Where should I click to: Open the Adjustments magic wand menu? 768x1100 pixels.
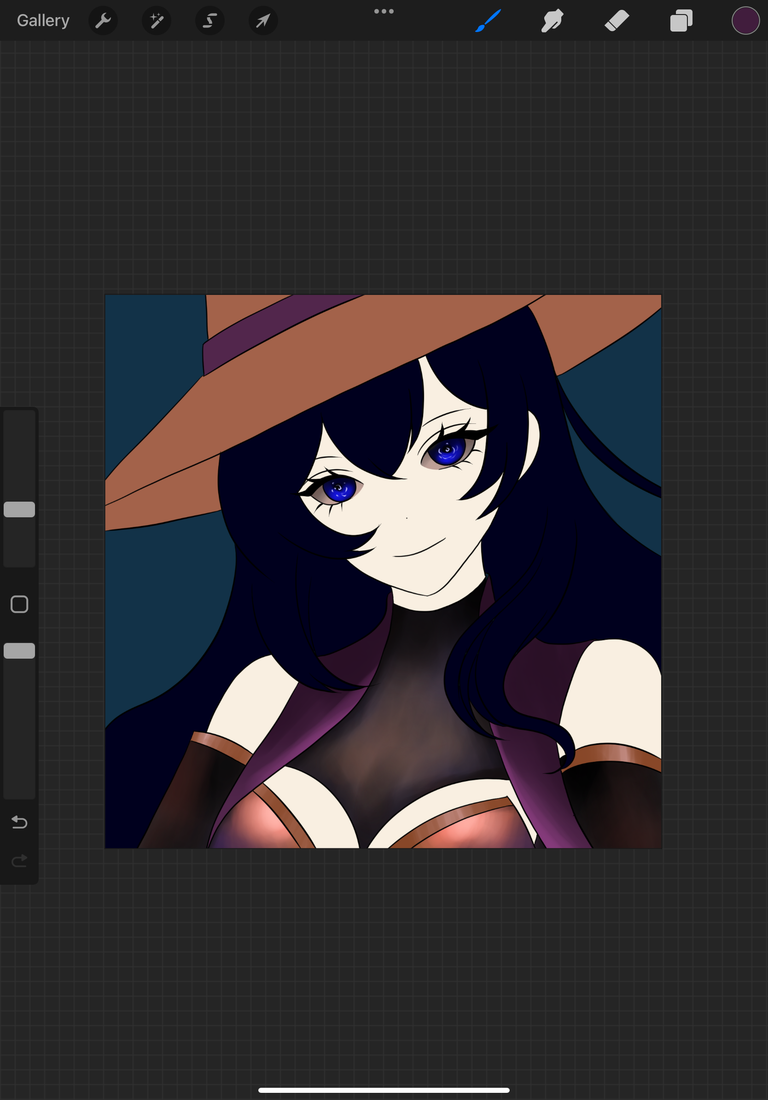tap(156, 20)
